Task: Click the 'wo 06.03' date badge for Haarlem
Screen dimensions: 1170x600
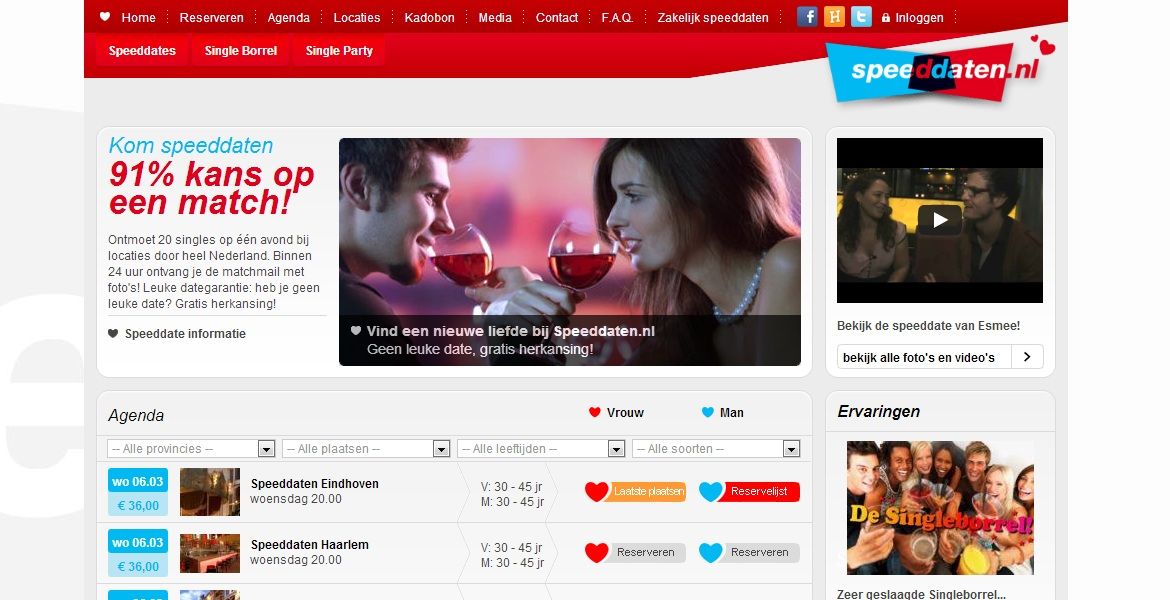Action: pyautogui.click(x=138, y=542)
